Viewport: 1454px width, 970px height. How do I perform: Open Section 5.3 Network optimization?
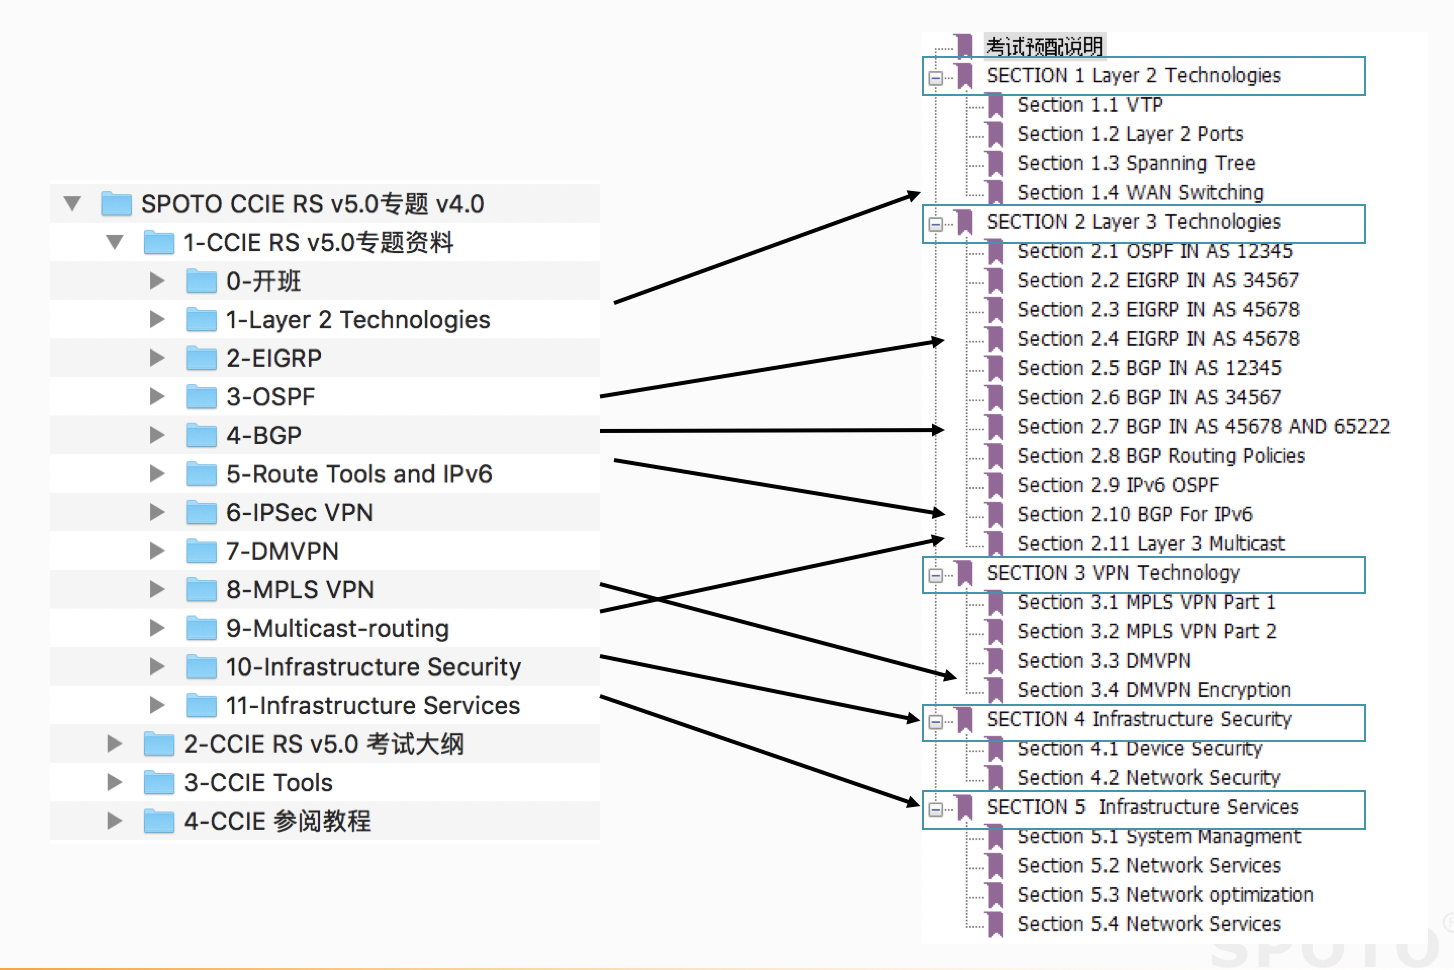point(1165,895)
